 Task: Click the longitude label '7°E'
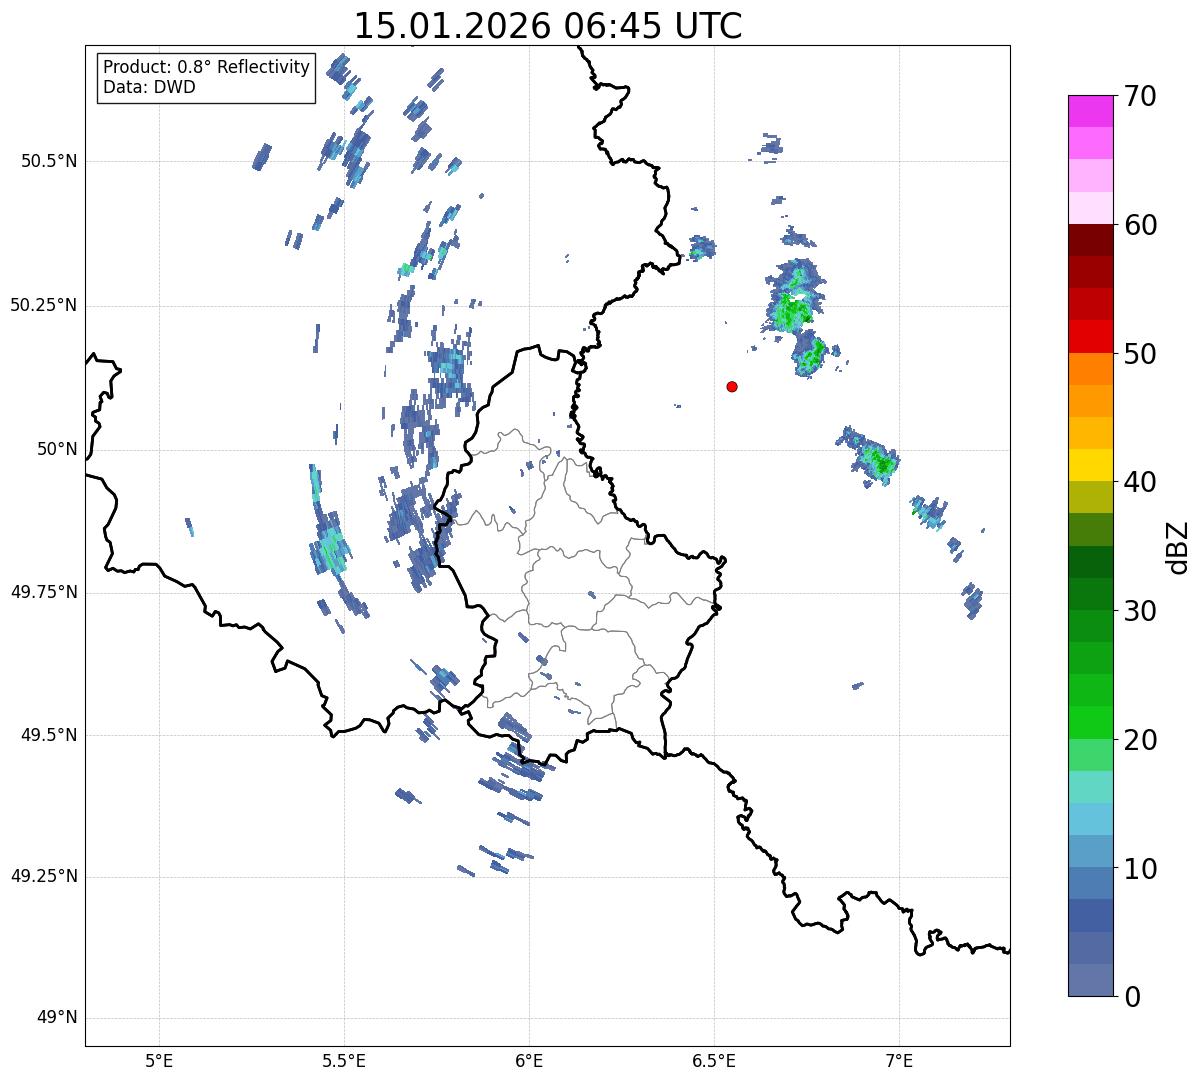point(899,1062)
